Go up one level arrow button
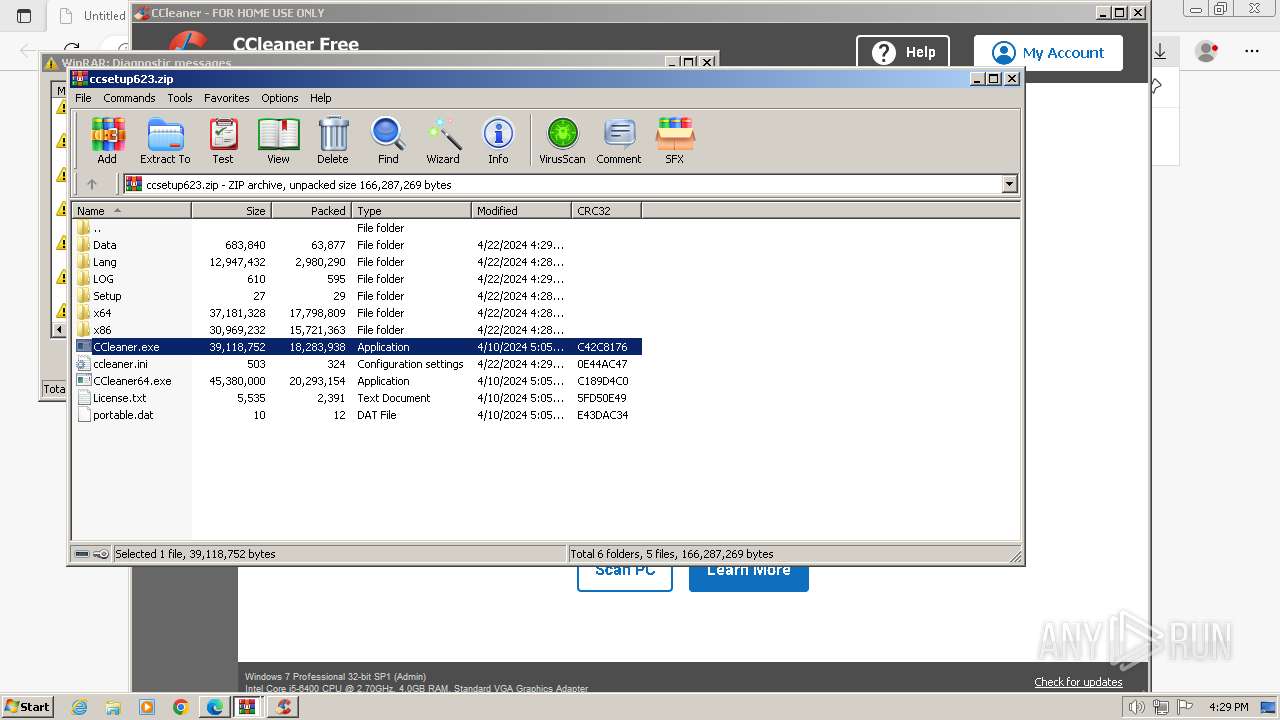The width and height of the screenshot is (1280, 720). tap(92, 184)
